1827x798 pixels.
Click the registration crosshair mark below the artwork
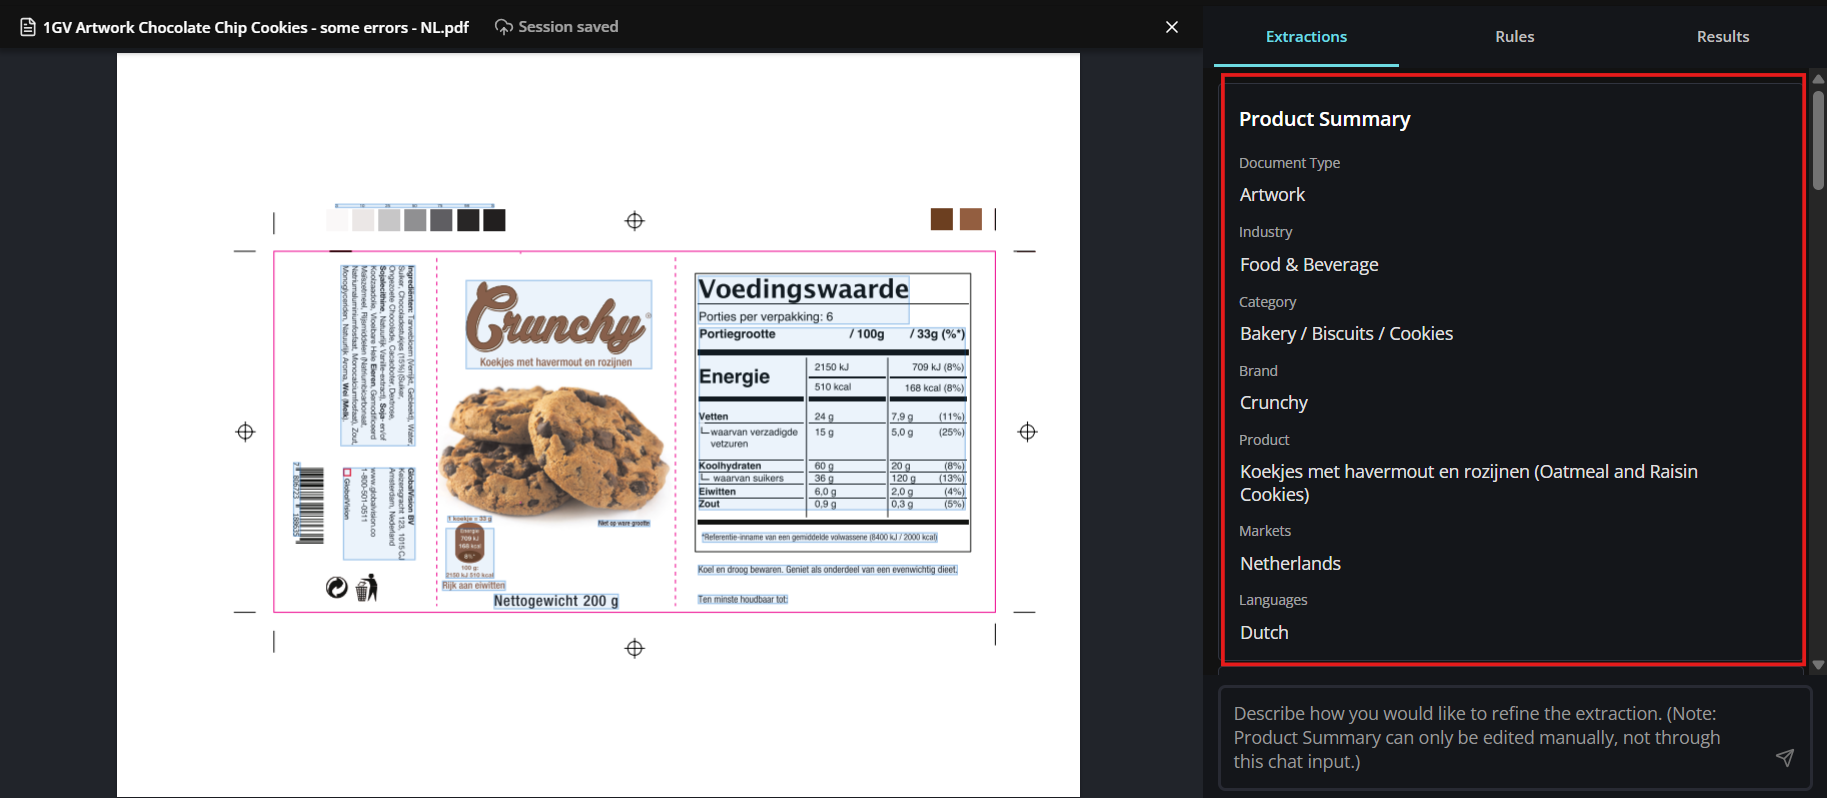(634, 649)
